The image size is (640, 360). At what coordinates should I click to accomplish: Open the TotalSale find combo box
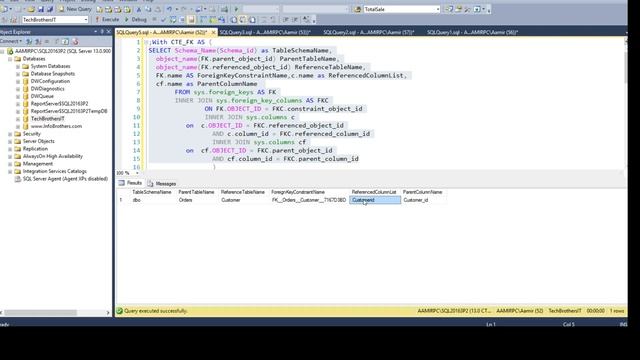(402, 9)
